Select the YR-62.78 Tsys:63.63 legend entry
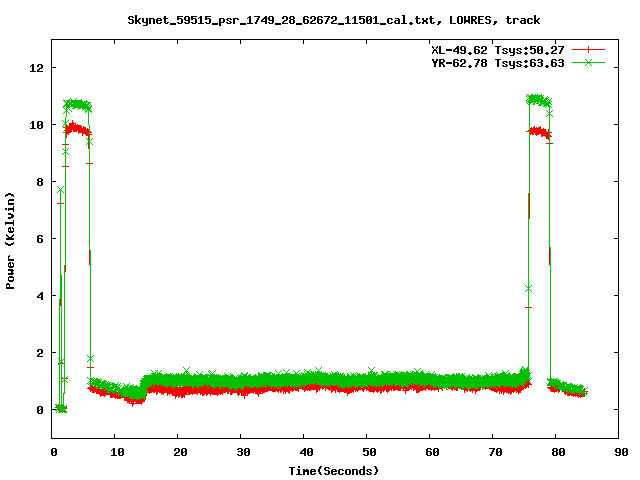Viewport: 640px width, 480px height. 498,63
